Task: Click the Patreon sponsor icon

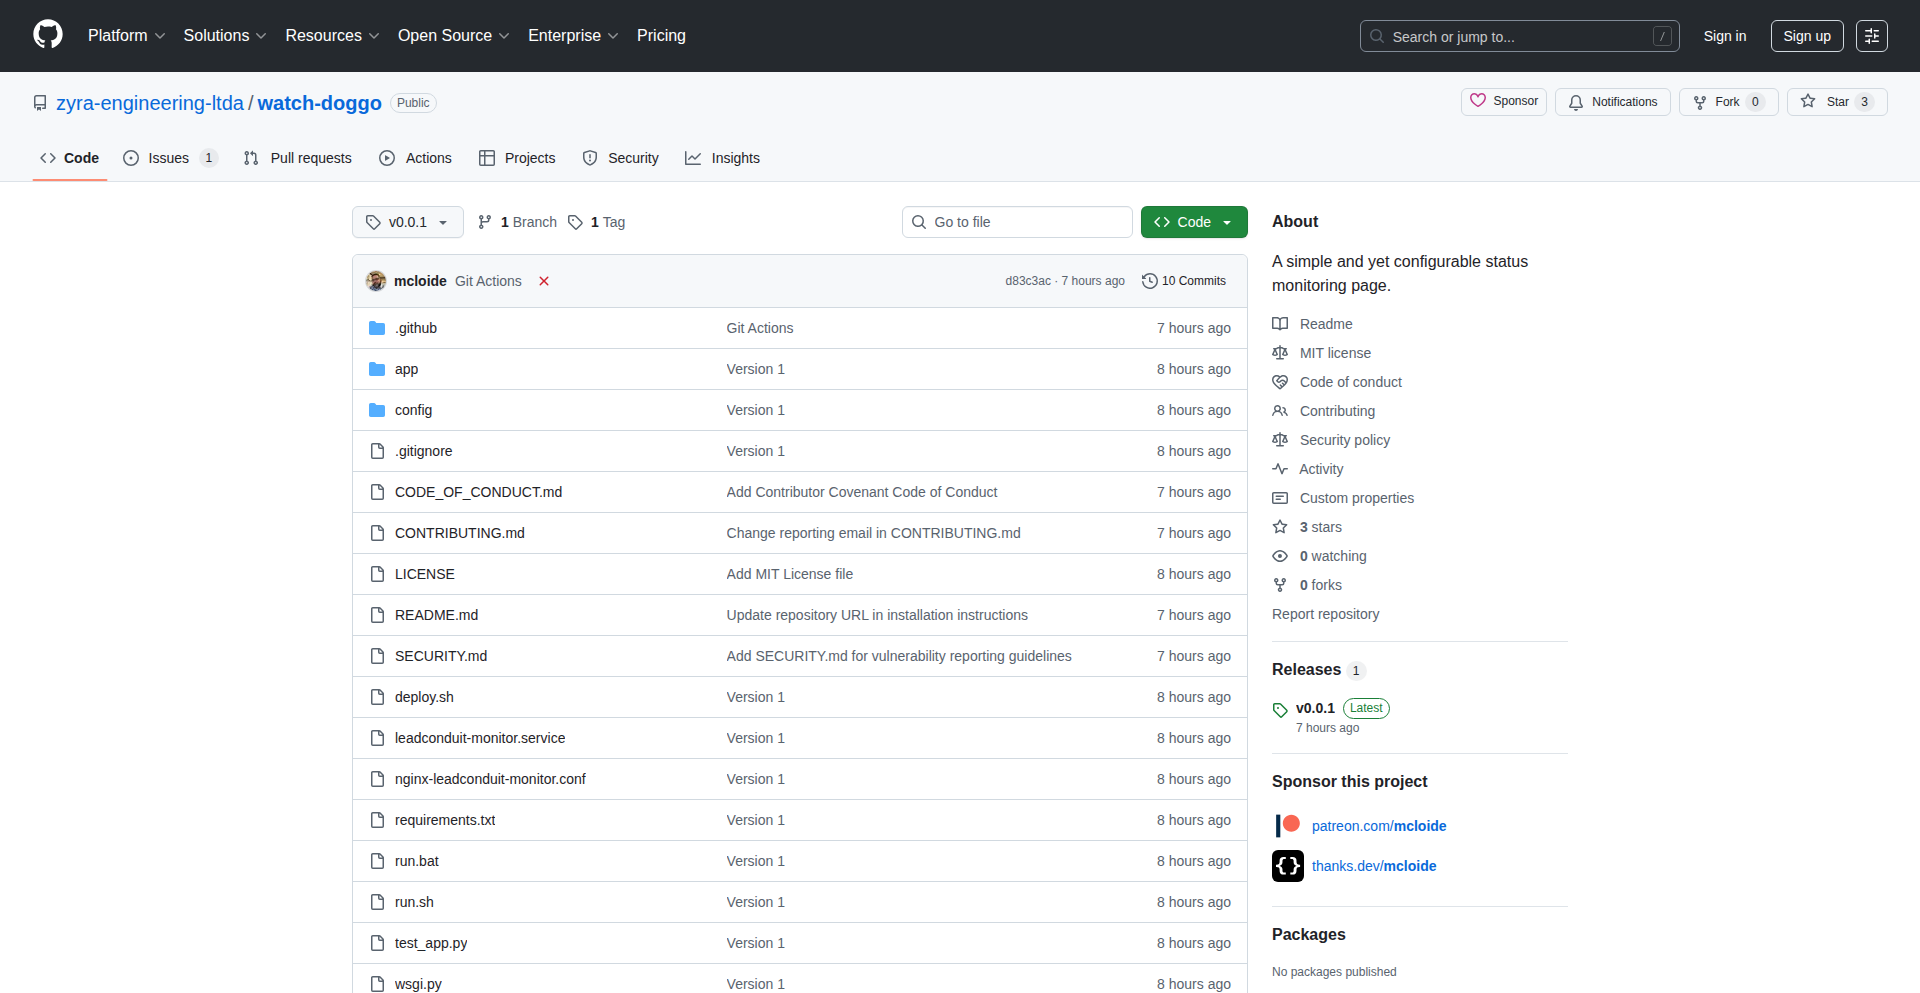Action: pyautogui.click(x=1288, y=825)
